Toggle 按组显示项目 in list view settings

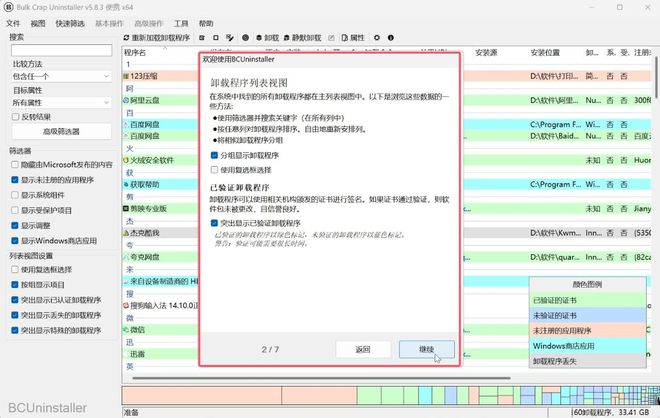coord(15,285)
